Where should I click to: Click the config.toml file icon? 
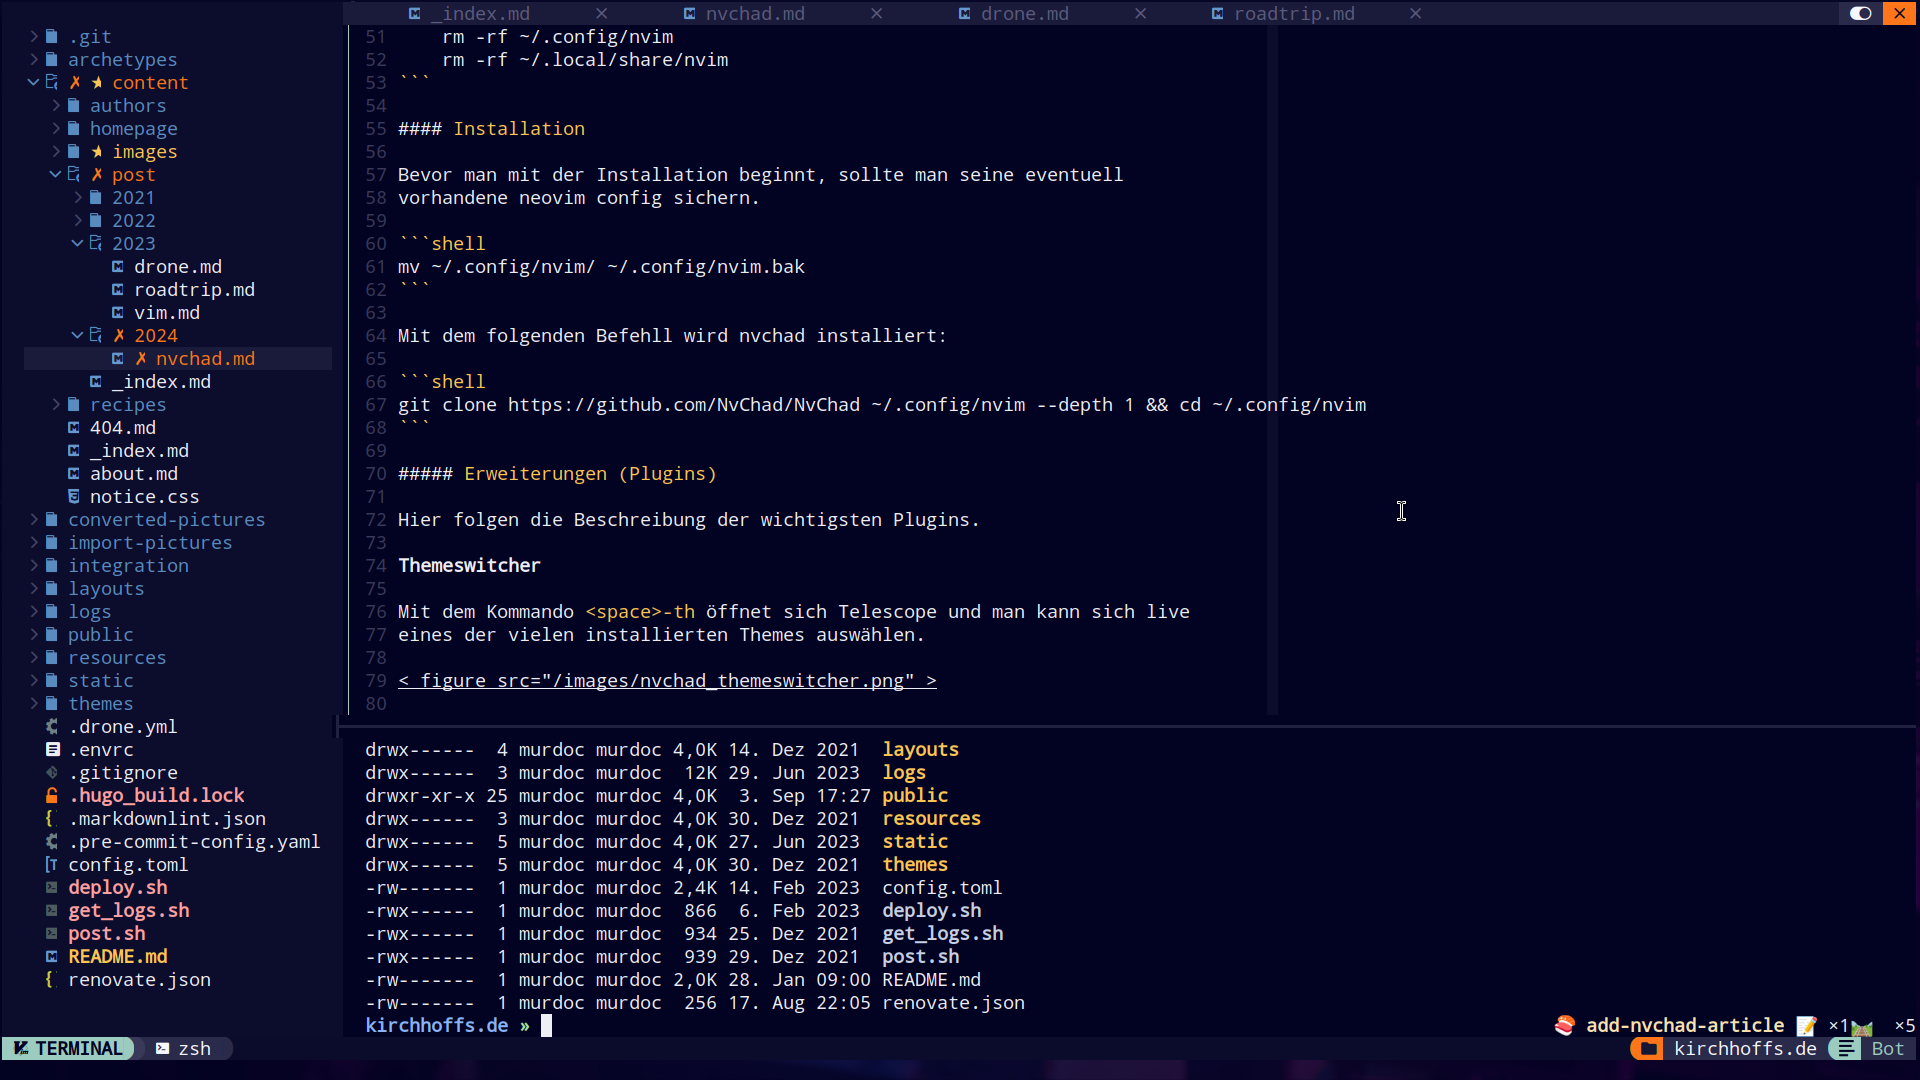coord(52,864)
